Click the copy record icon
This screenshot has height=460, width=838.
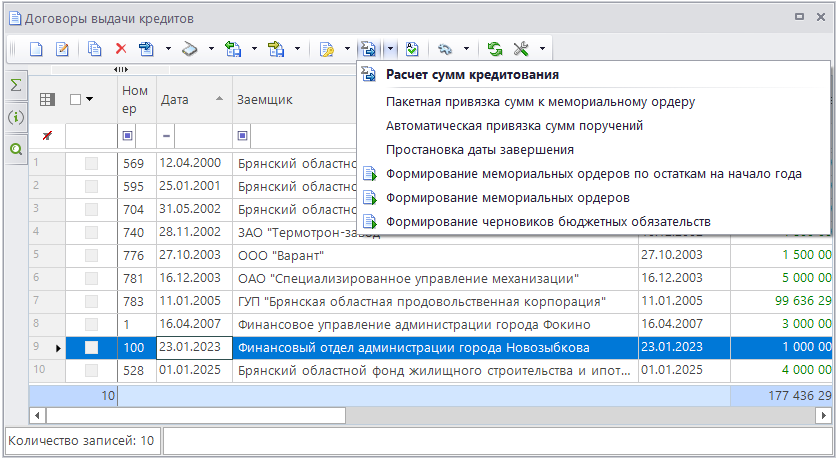pyautogui.click(x=95, y=48)
